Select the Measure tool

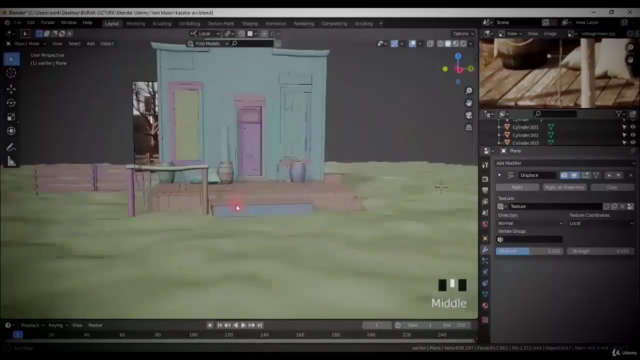pos(11,162)
